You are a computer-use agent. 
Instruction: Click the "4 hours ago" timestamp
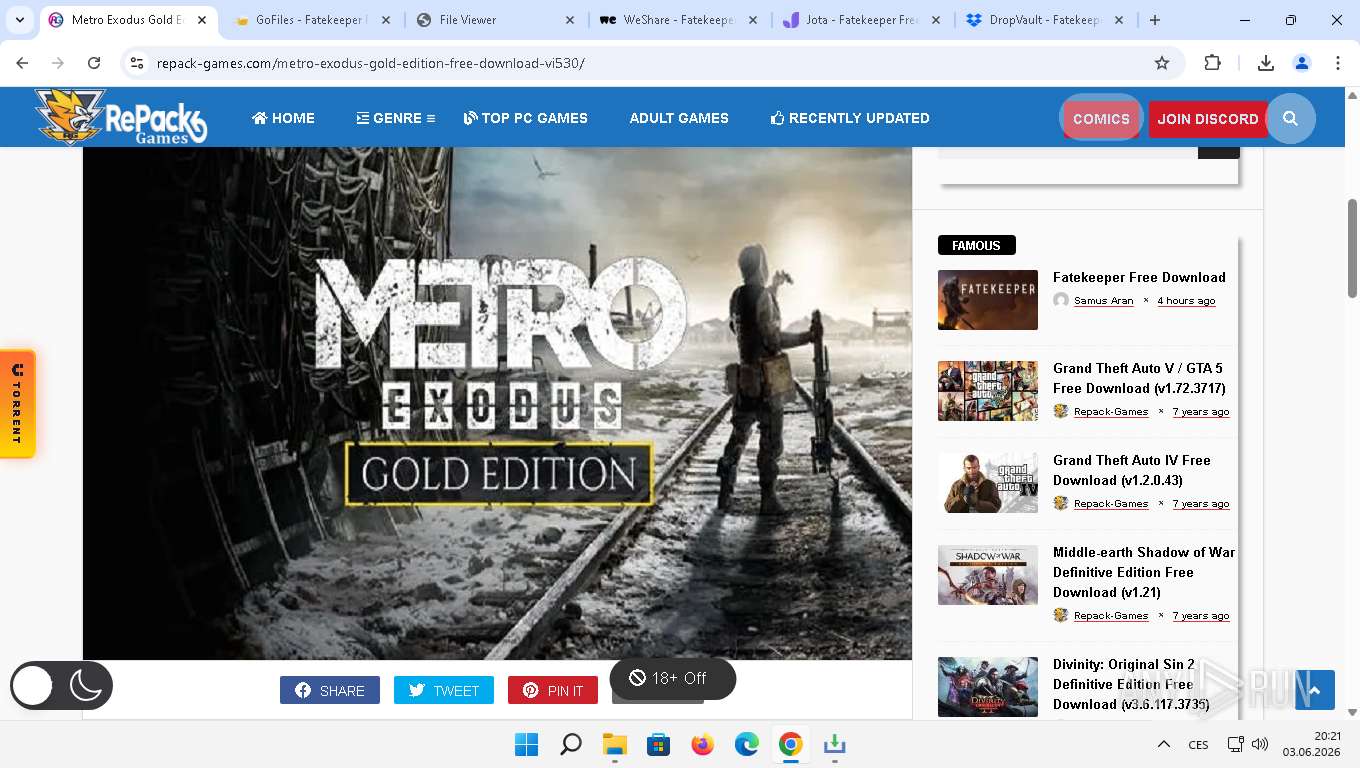[x=1186, y=301]
